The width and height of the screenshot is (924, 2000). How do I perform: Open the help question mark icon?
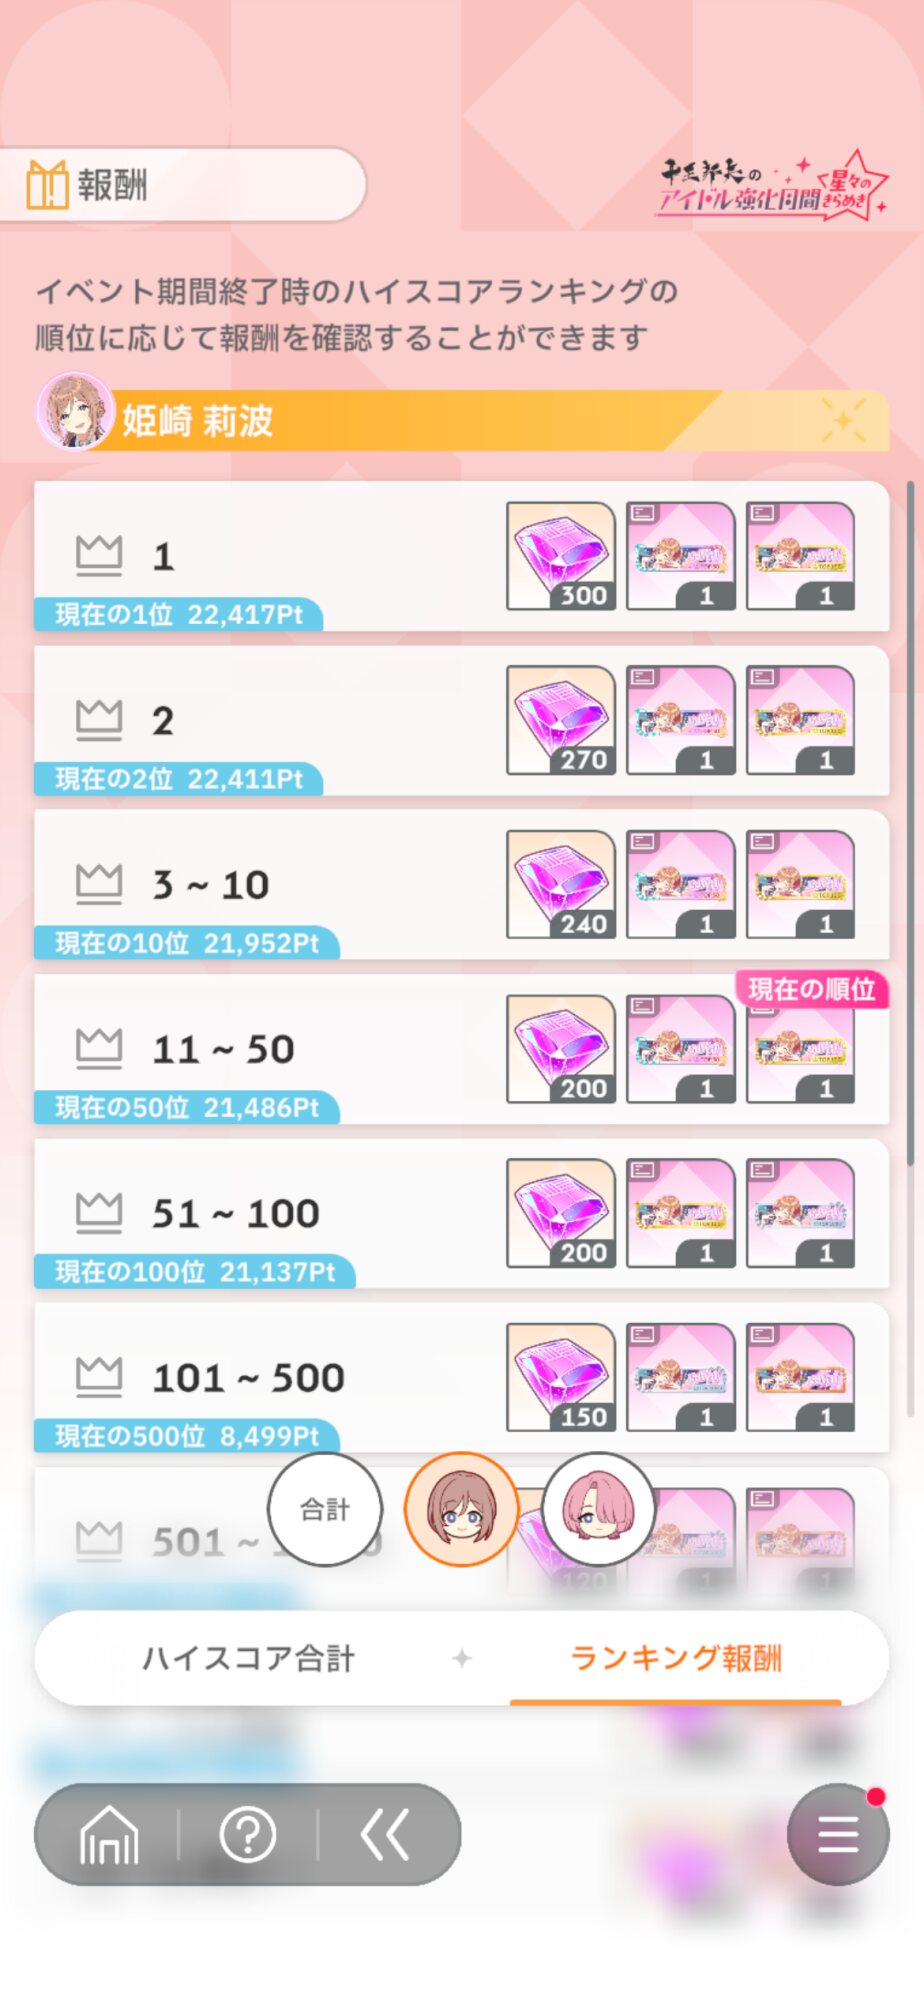[x=248, y=1835]
